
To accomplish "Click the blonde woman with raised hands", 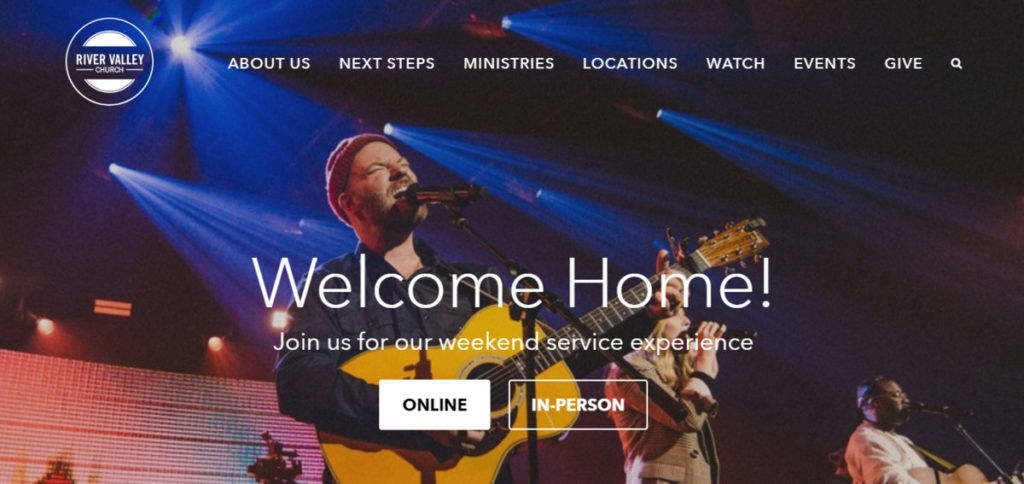I will [x=663, y=398].
